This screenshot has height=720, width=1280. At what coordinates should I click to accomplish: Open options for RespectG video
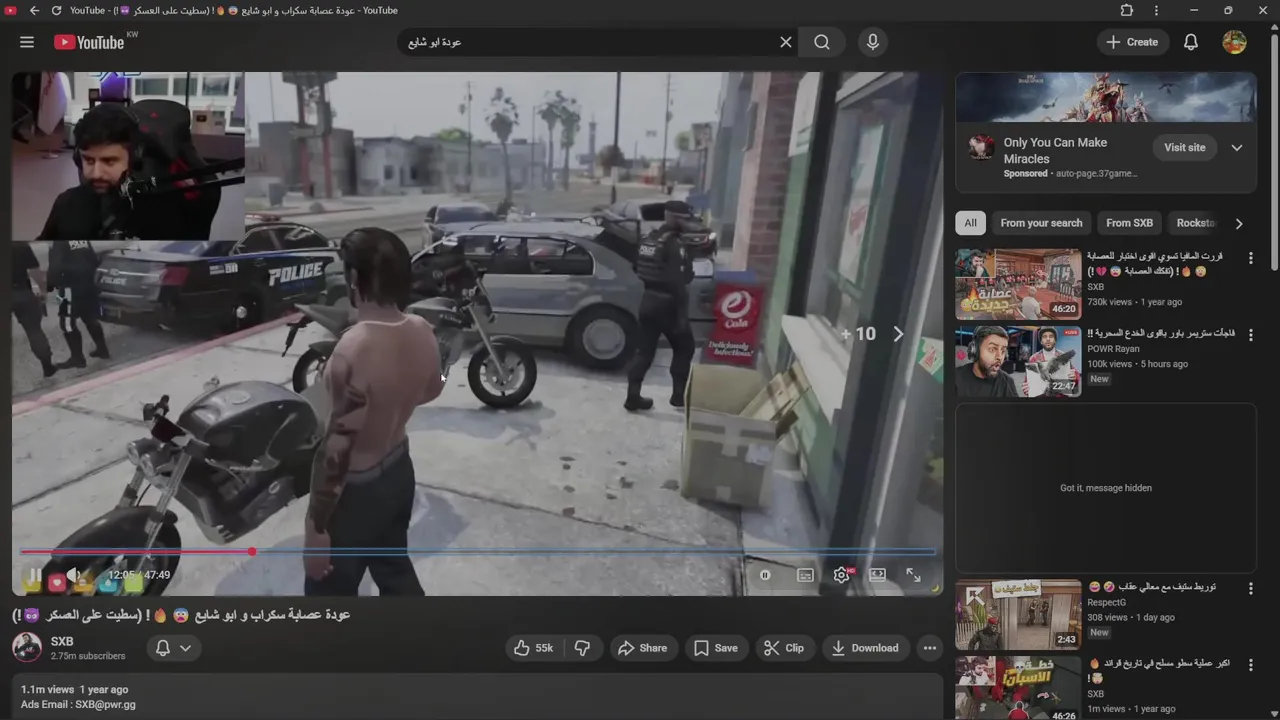pos(1250,589)
